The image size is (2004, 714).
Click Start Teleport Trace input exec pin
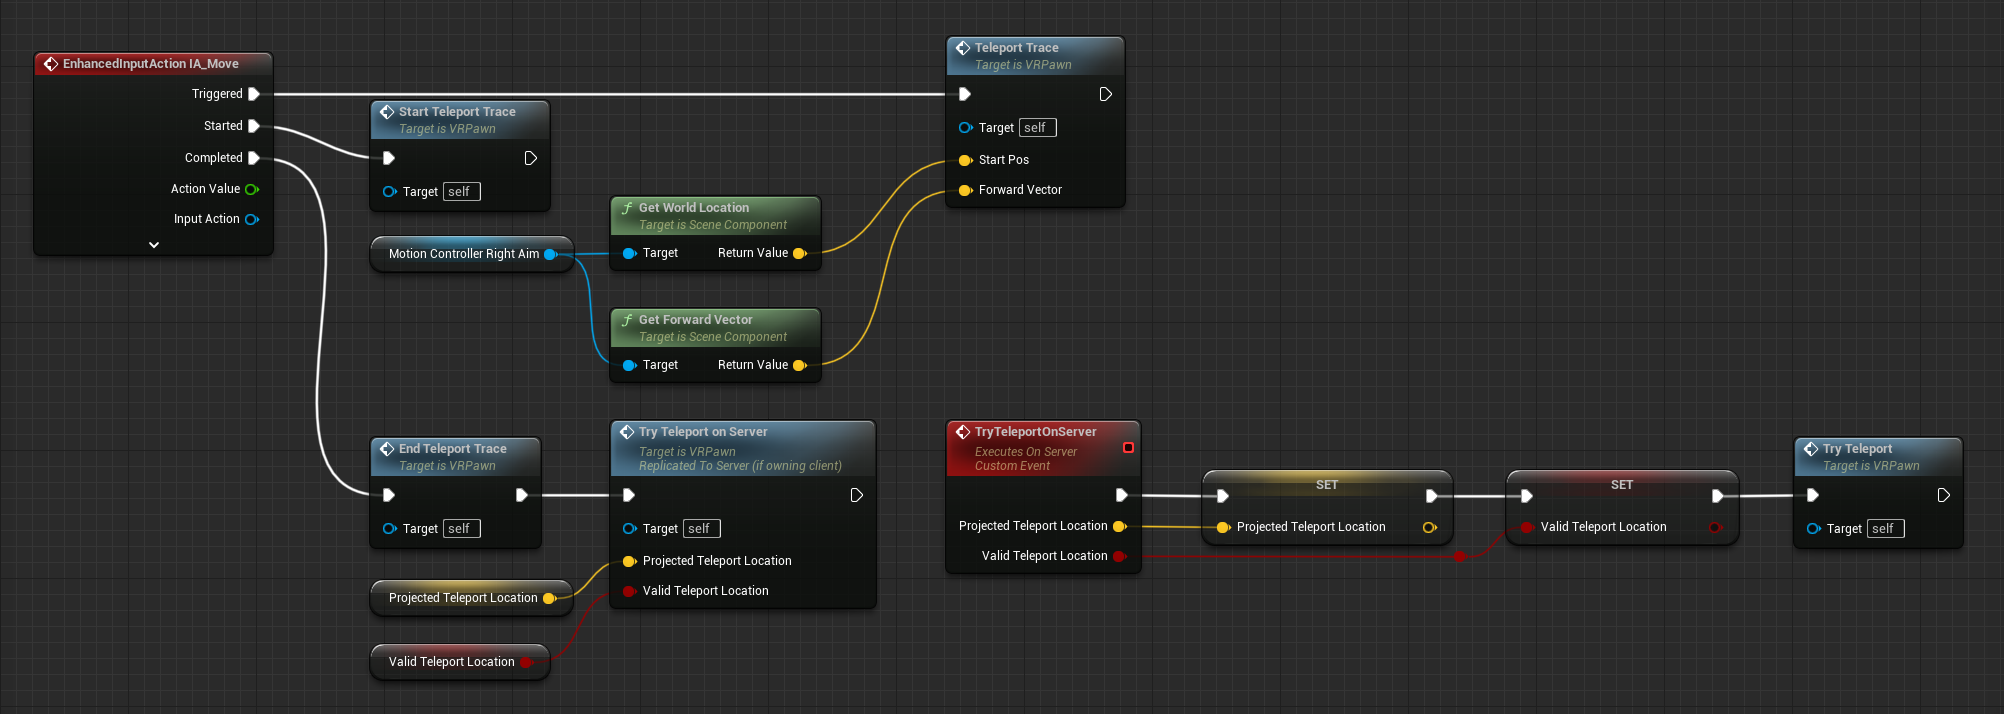coord(389,158)
